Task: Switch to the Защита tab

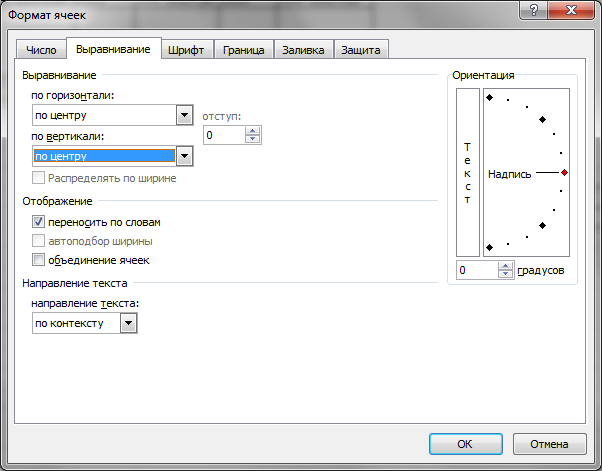Action: point(361,50)
